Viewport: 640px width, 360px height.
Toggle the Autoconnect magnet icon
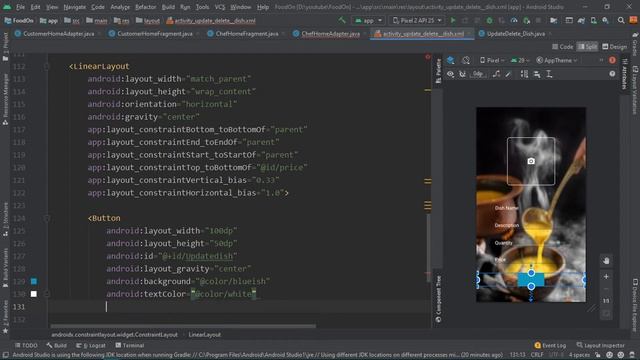[x=462, y=74]
